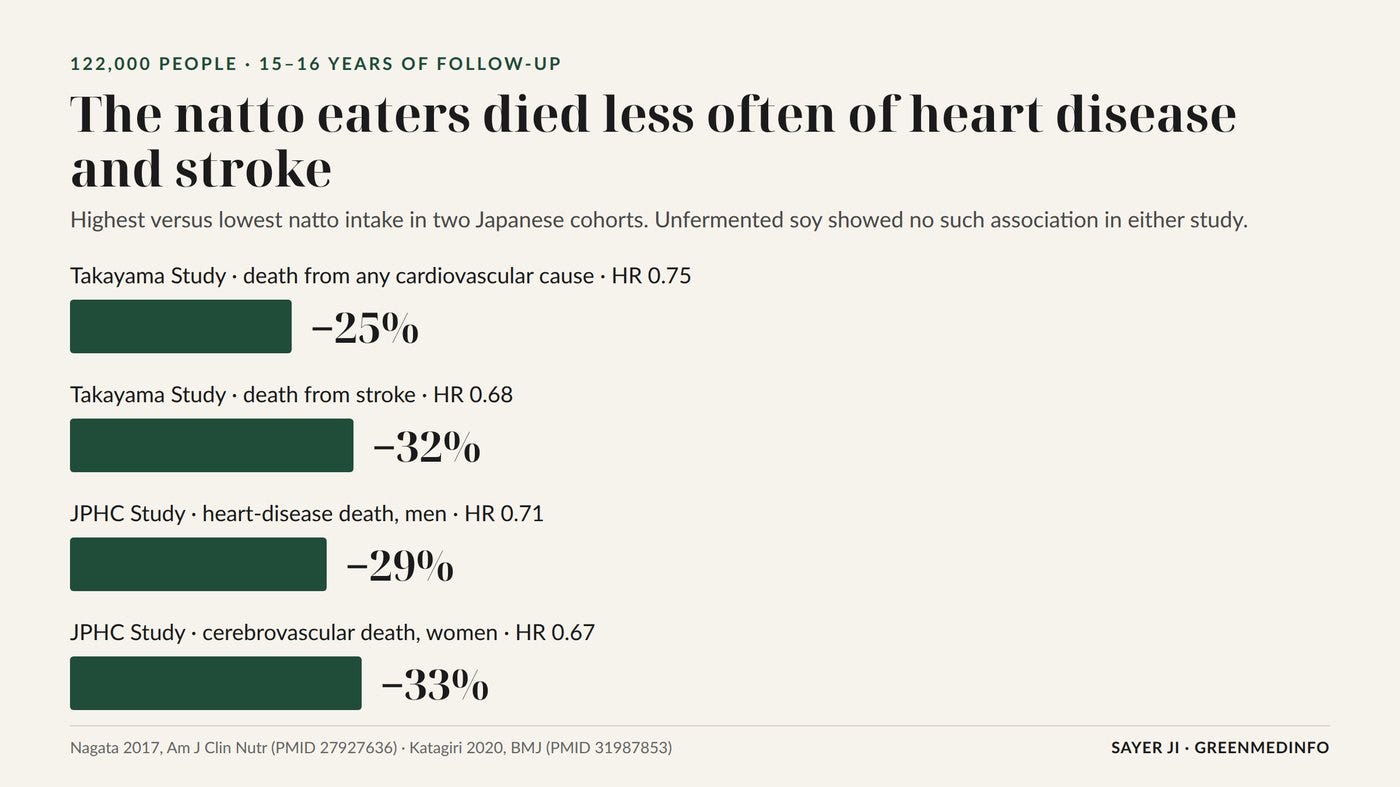Select the green bar showing −33%
Viewport: 1400px width, 787px height.
point(216,683)
